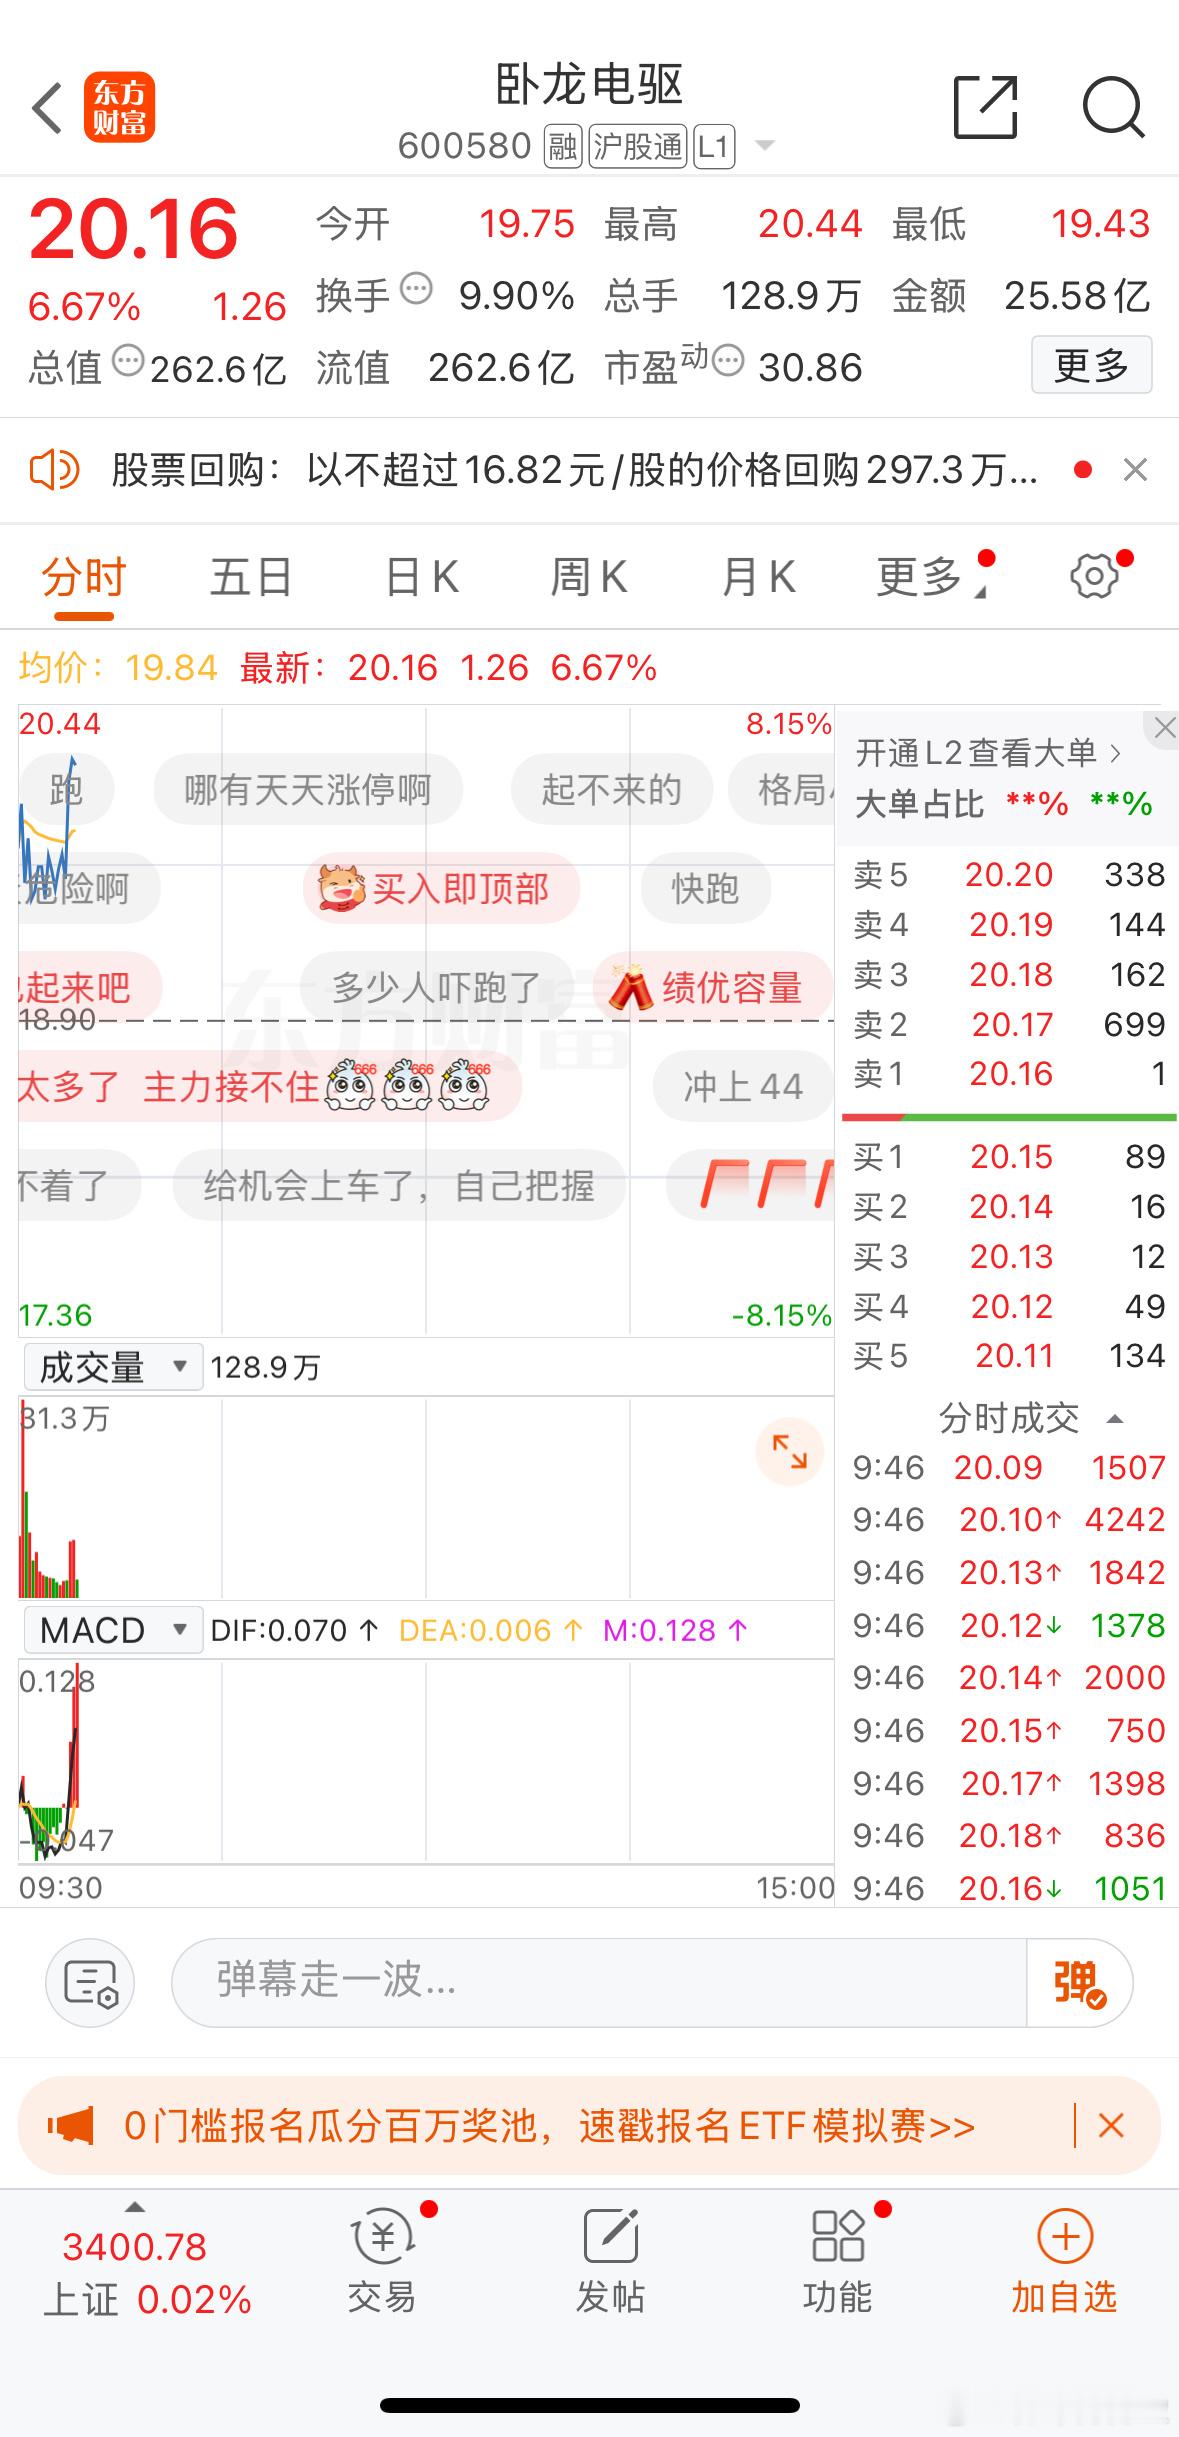The image size is (1179, 2437).
Task: Go back using the left arrow
Action: 47,107
